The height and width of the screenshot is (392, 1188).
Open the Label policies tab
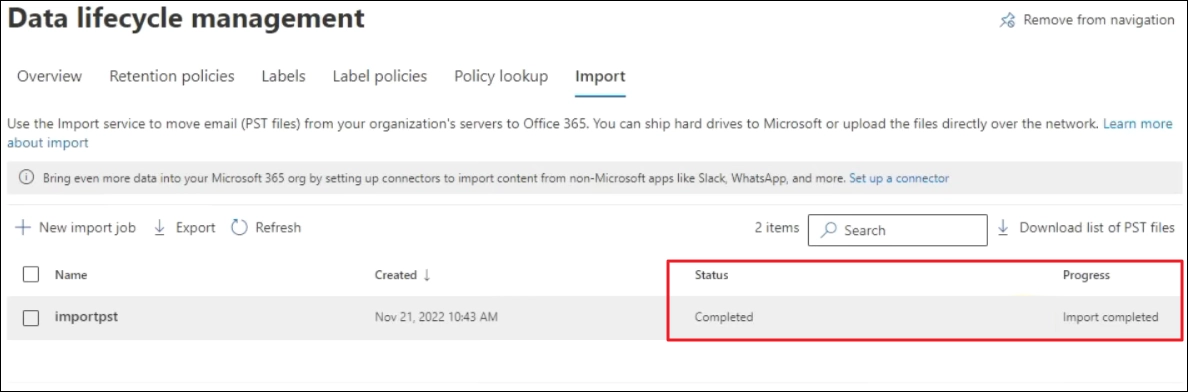380,76
